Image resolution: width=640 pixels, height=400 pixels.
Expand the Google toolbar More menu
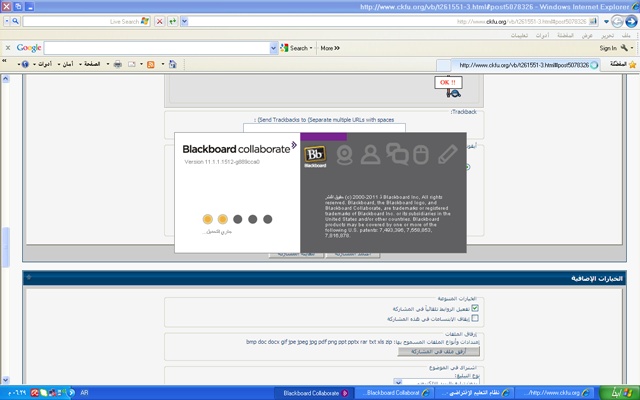[x=330, y=48]
